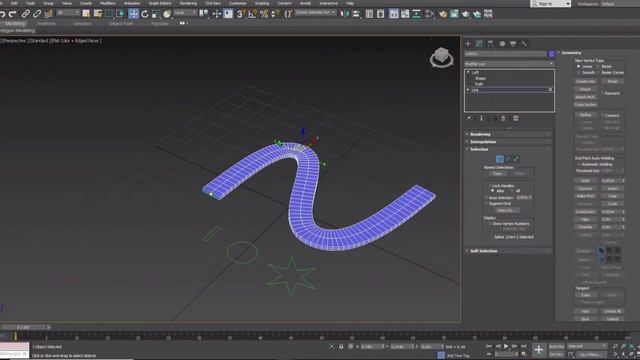Image resolution: width=640 pixels, height=360 pixels.
Task: Click the Undo arrow icon
Action: pyautogui.click(x=2, y=14)
